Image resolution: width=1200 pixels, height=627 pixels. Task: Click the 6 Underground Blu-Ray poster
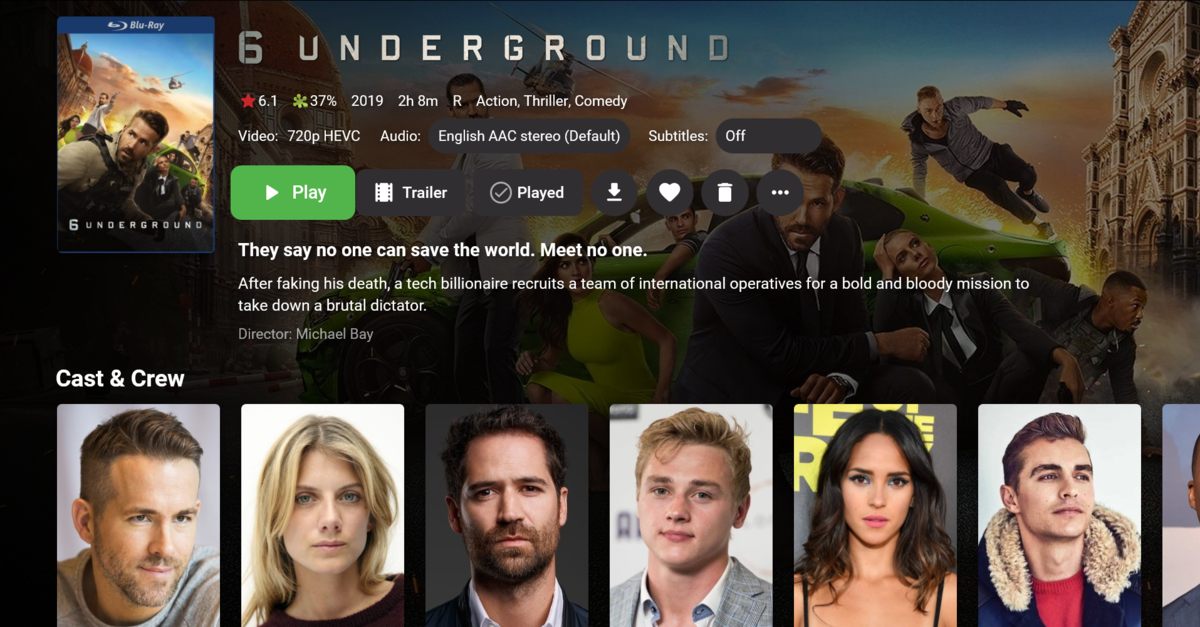click(136, 134)
